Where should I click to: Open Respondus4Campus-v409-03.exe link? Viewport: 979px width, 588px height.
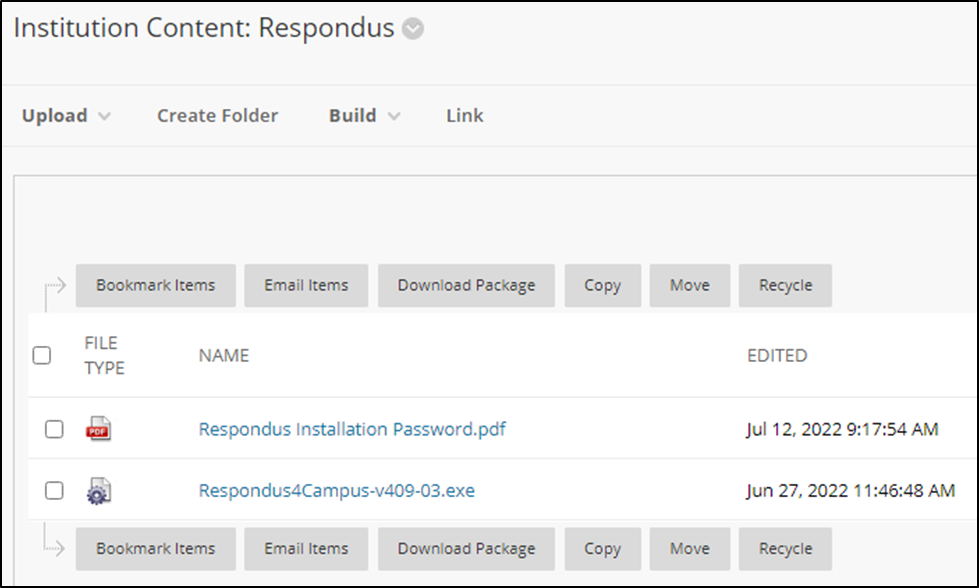point(337,491)
